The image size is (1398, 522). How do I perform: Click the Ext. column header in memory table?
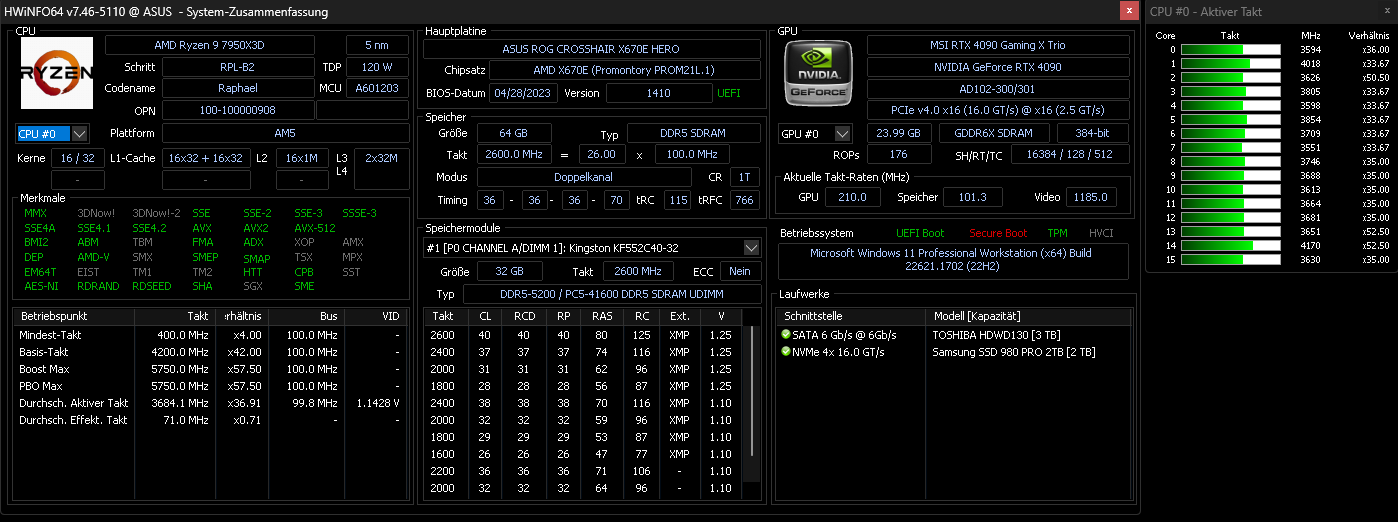point(679,316)
